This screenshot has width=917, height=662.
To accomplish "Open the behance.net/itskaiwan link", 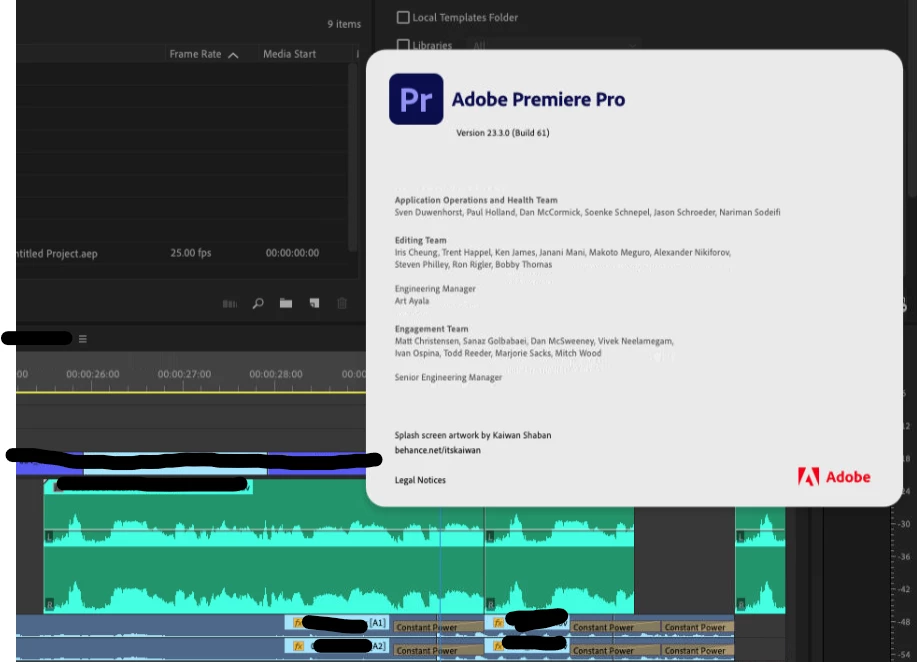I will click(437, 450).
